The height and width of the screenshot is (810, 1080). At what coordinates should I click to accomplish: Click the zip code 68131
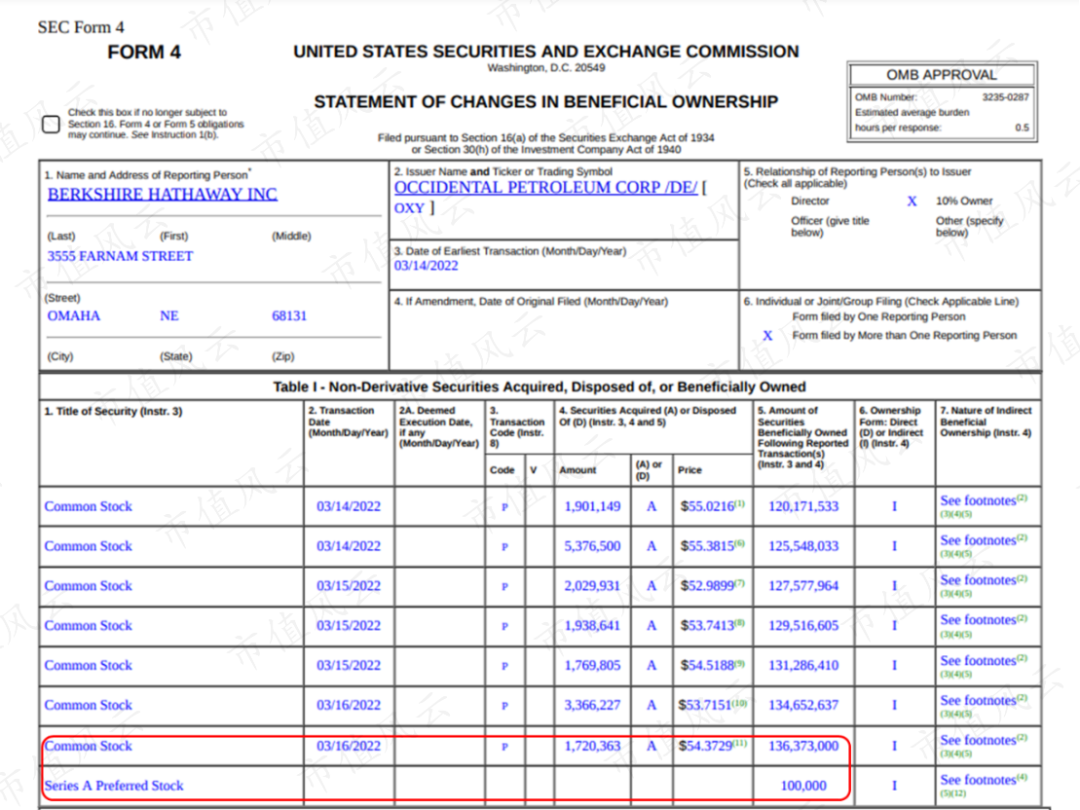click(x=289, y=315)
